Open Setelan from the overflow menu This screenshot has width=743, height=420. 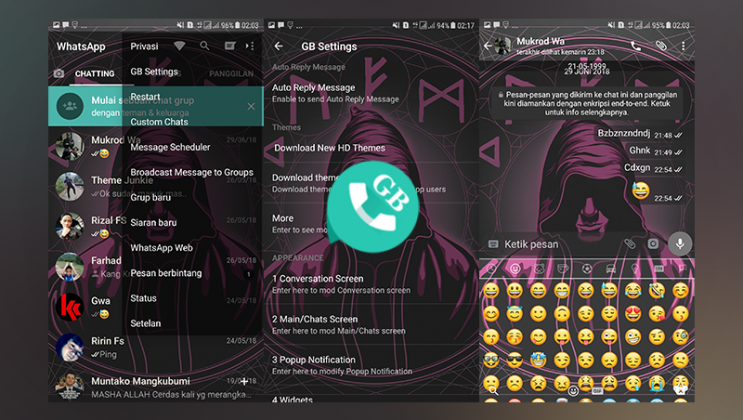pyautogui.click(x=145, y=323)
